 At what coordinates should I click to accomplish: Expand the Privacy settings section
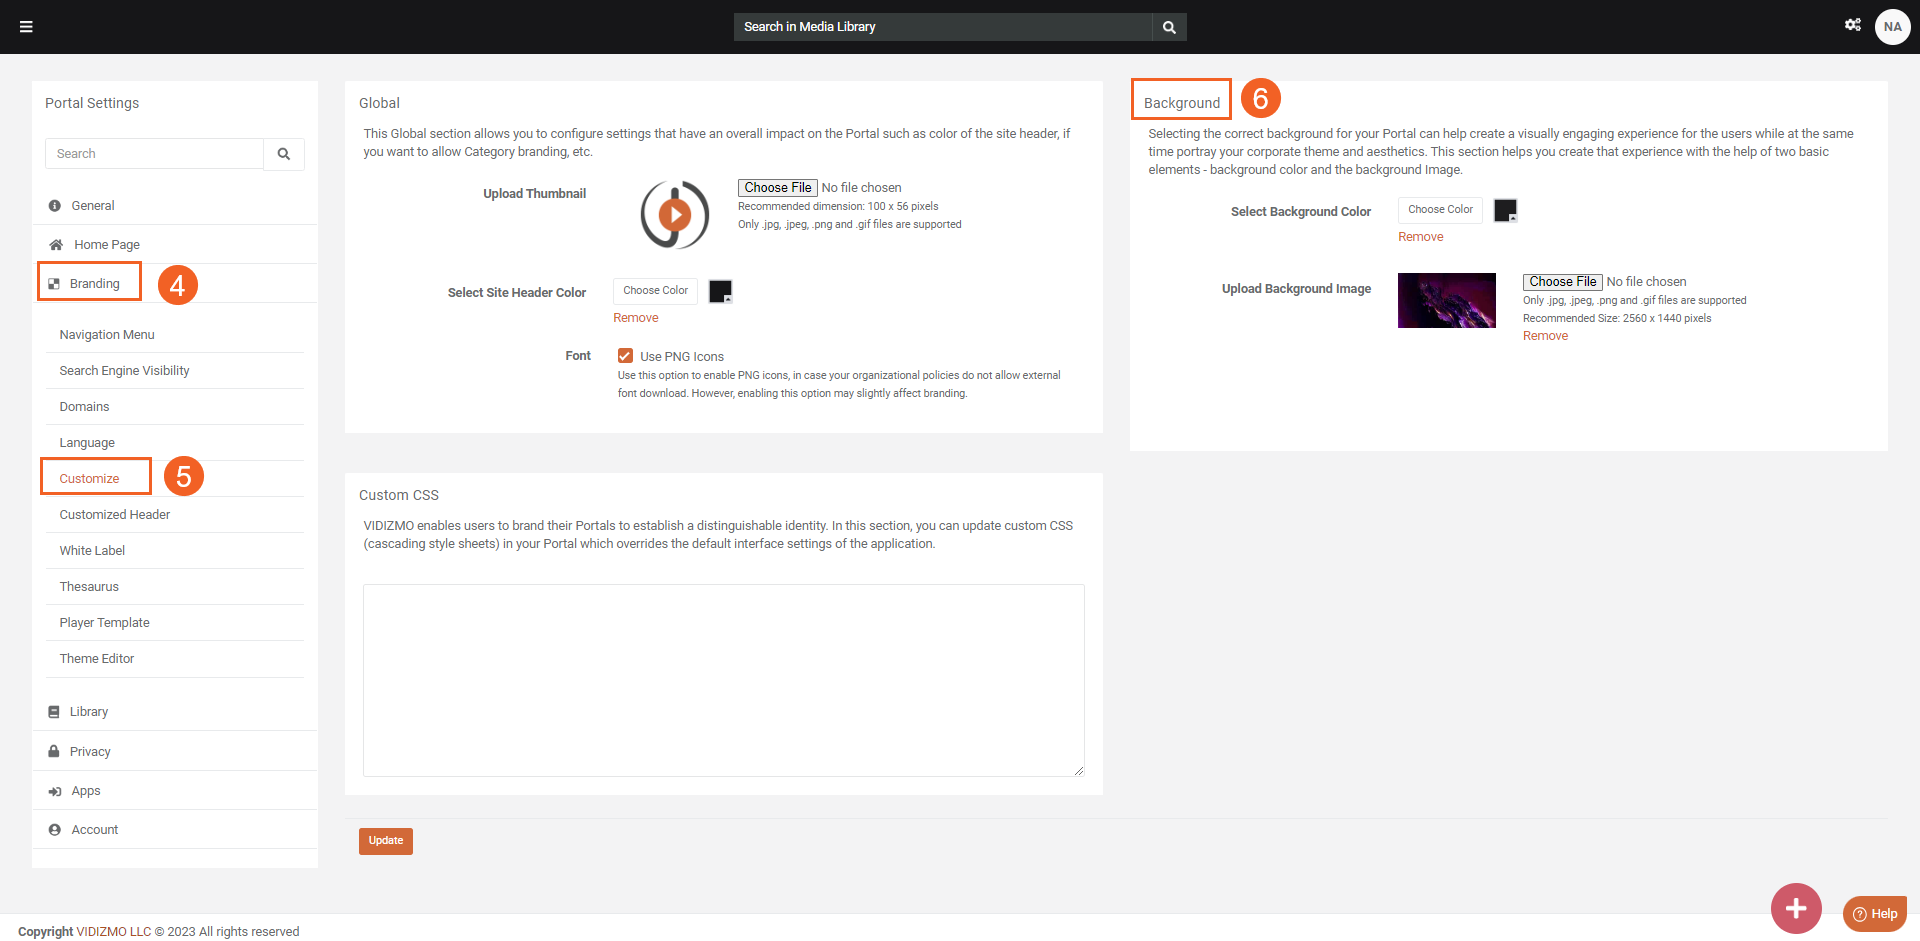pos(90,752)
